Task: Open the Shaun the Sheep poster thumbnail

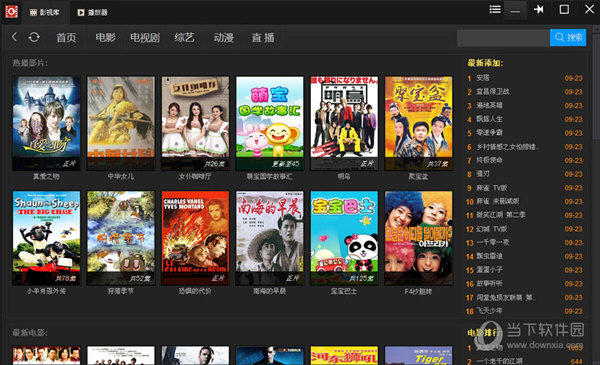Action: click(x=46, y=238)
